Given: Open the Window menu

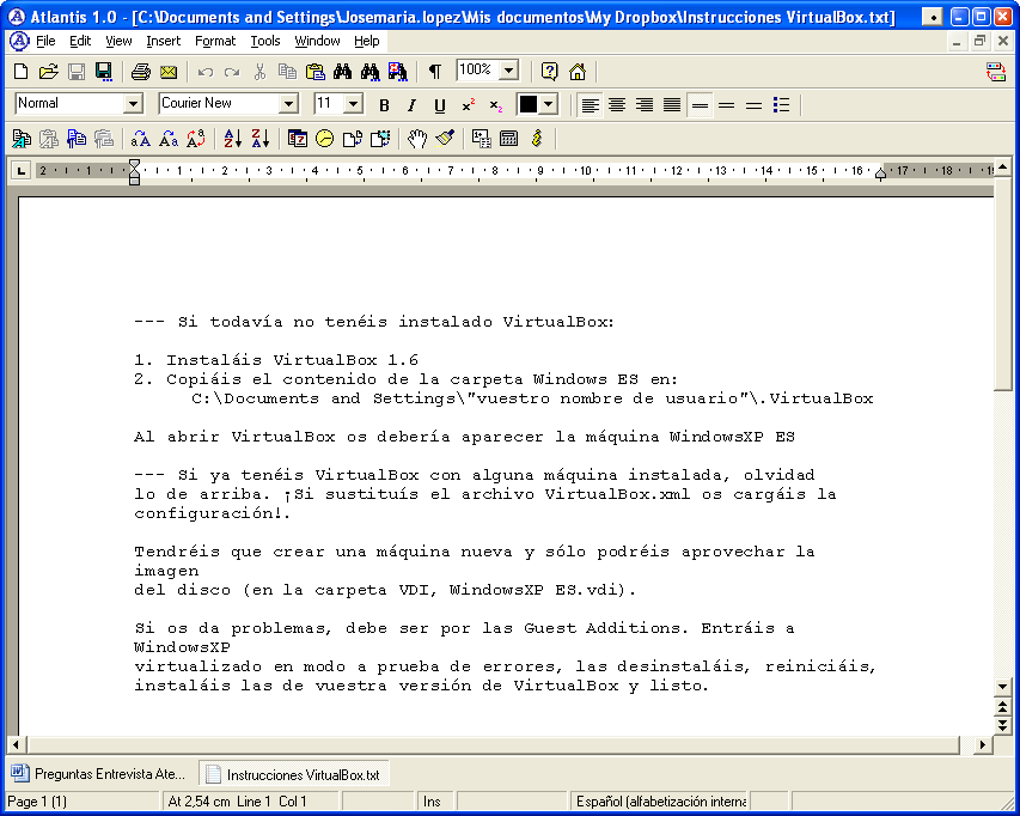Looking at the screenshot, I should pos(317,41).
